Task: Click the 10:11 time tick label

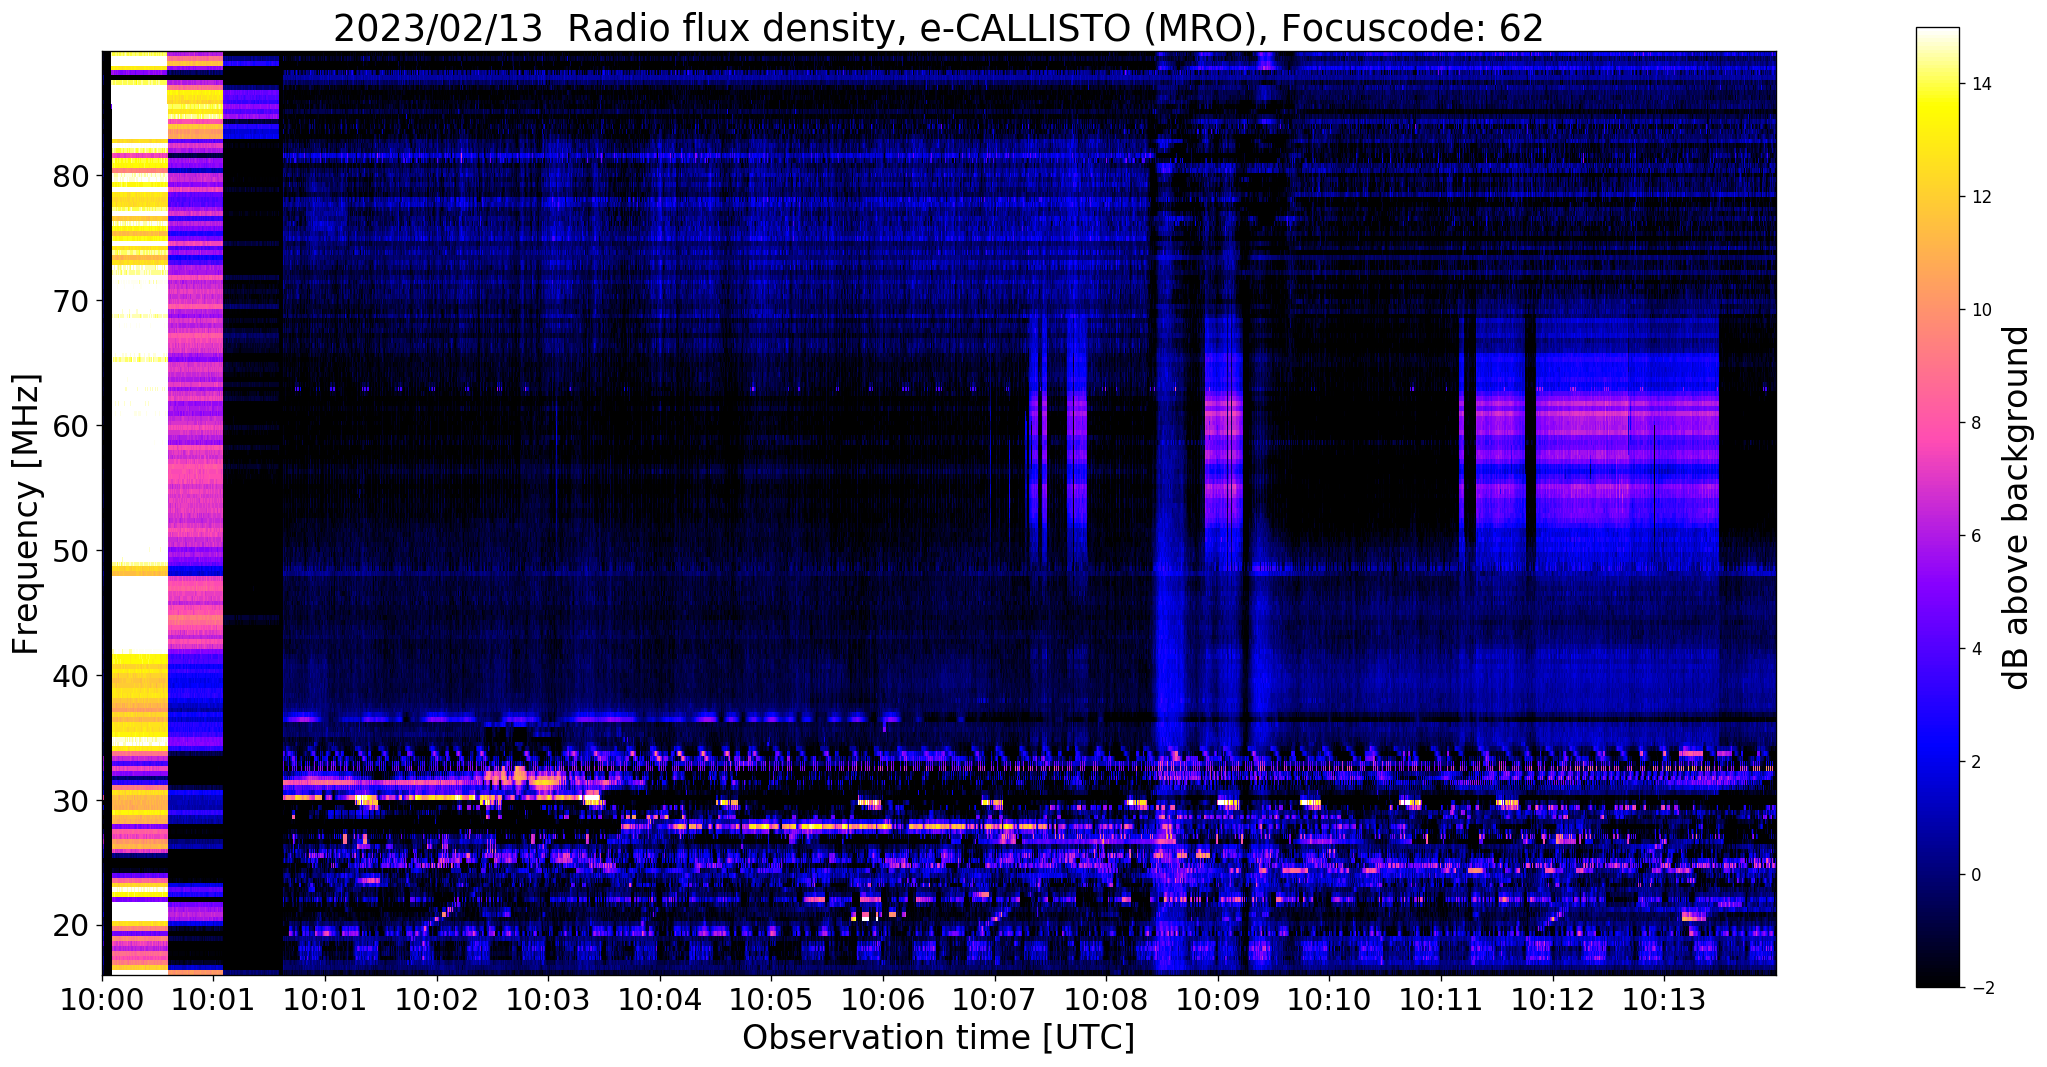Action: click(1441, 999)
